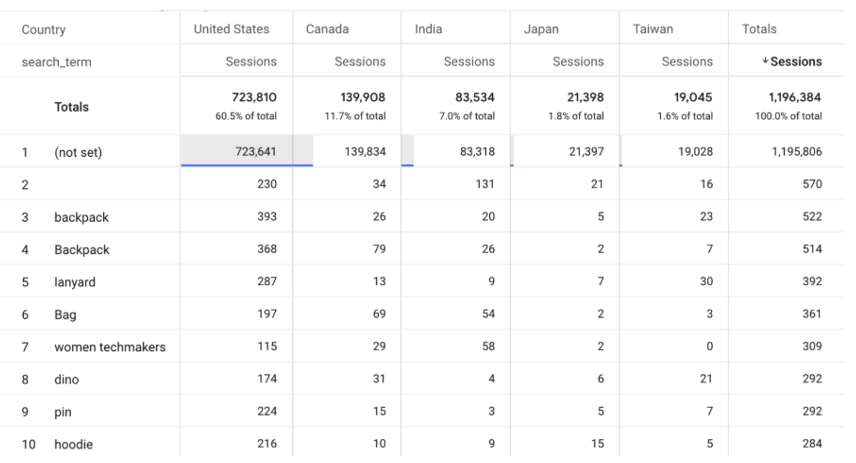This screenshot has height=463, width=856.
Task: Click the 514 total for Backpack
Action: pyautogui.click(x=812, y=249)
